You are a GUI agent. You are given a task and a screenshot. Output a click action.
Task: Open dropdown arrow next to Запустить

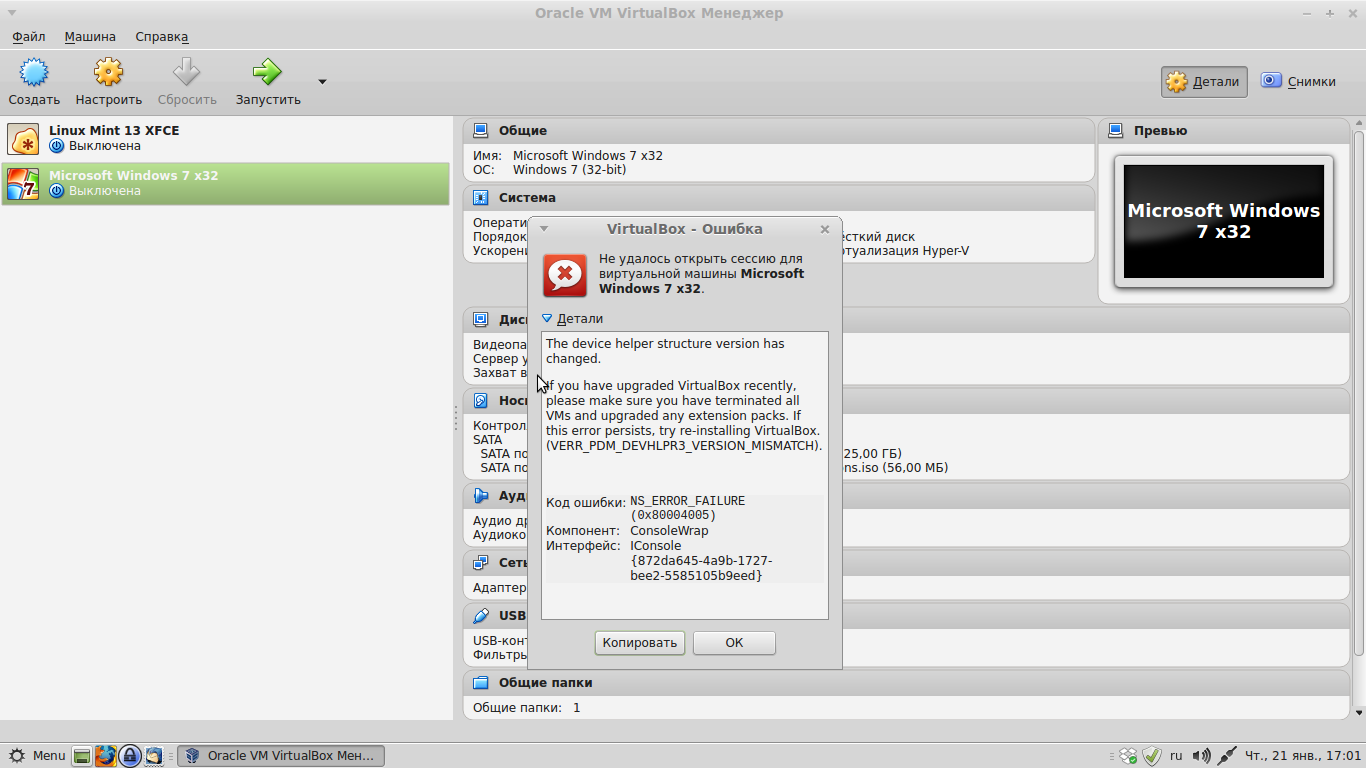click(322, 82)
